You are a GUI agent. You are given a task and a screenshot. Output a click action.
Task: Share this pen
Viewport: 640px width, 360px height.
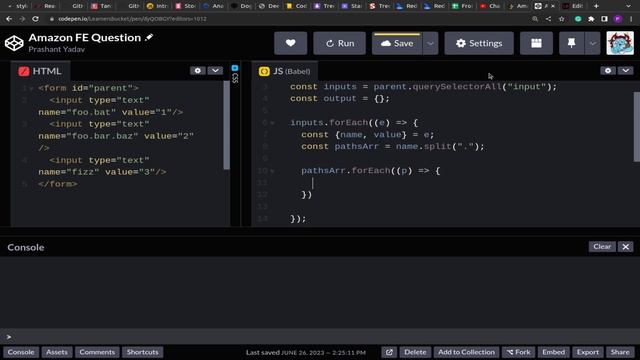[620, 352]
